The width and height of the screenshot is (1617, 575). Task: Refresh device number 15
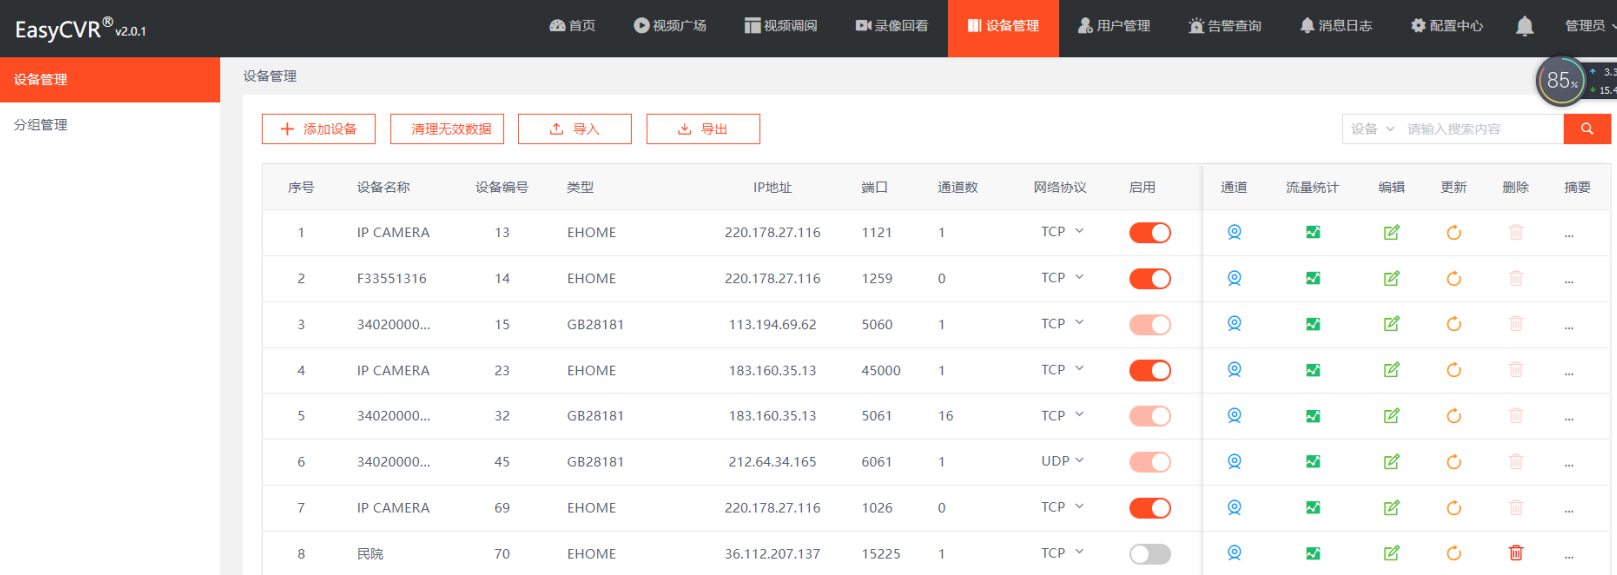(x=1454, y=324)
